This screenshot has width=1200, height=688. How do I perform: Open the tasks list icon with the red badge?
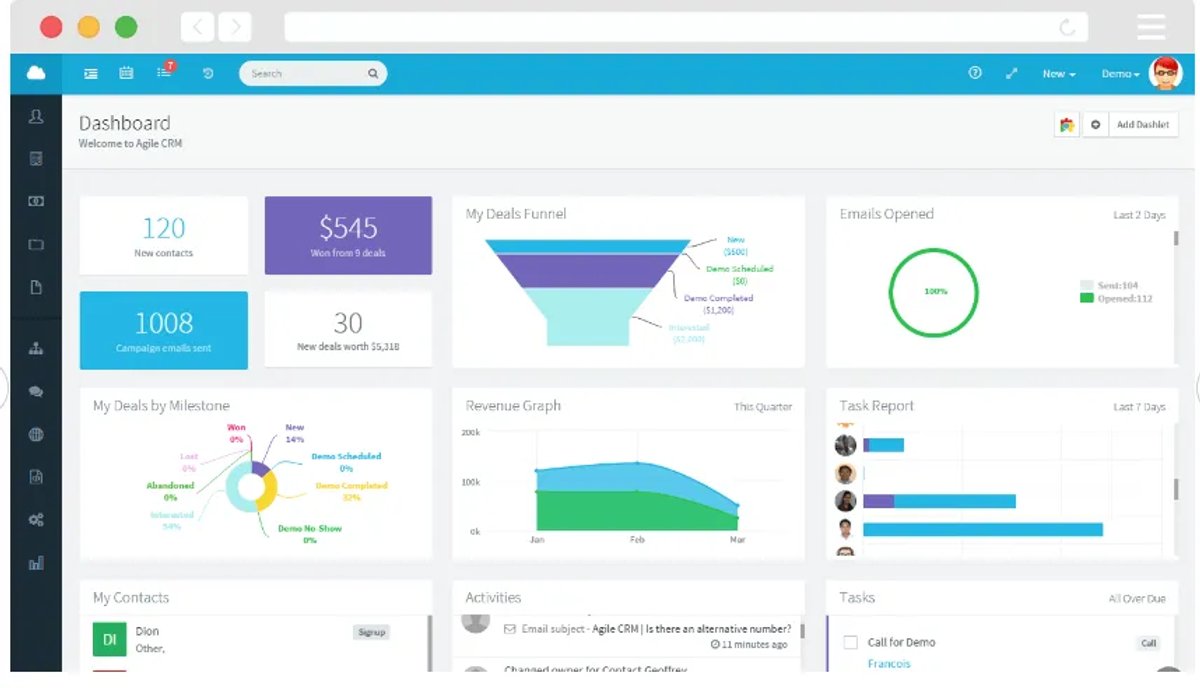coord(165,71)
